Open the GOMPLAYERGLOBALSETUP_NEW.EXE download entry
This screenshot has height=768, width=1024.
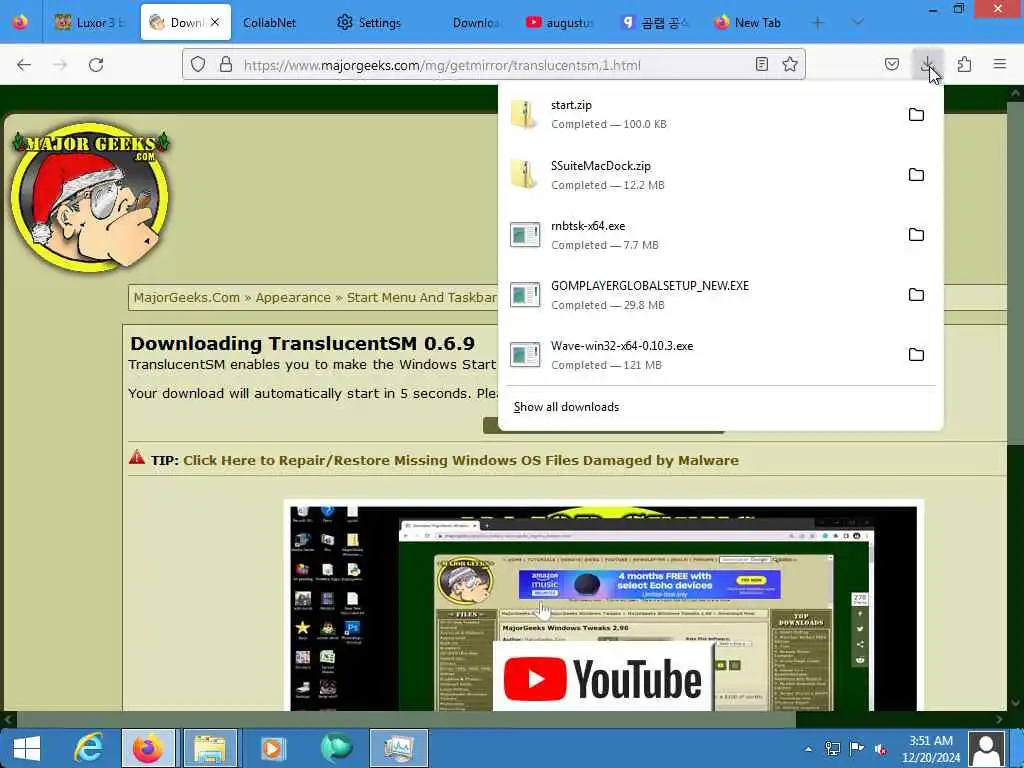701,295
